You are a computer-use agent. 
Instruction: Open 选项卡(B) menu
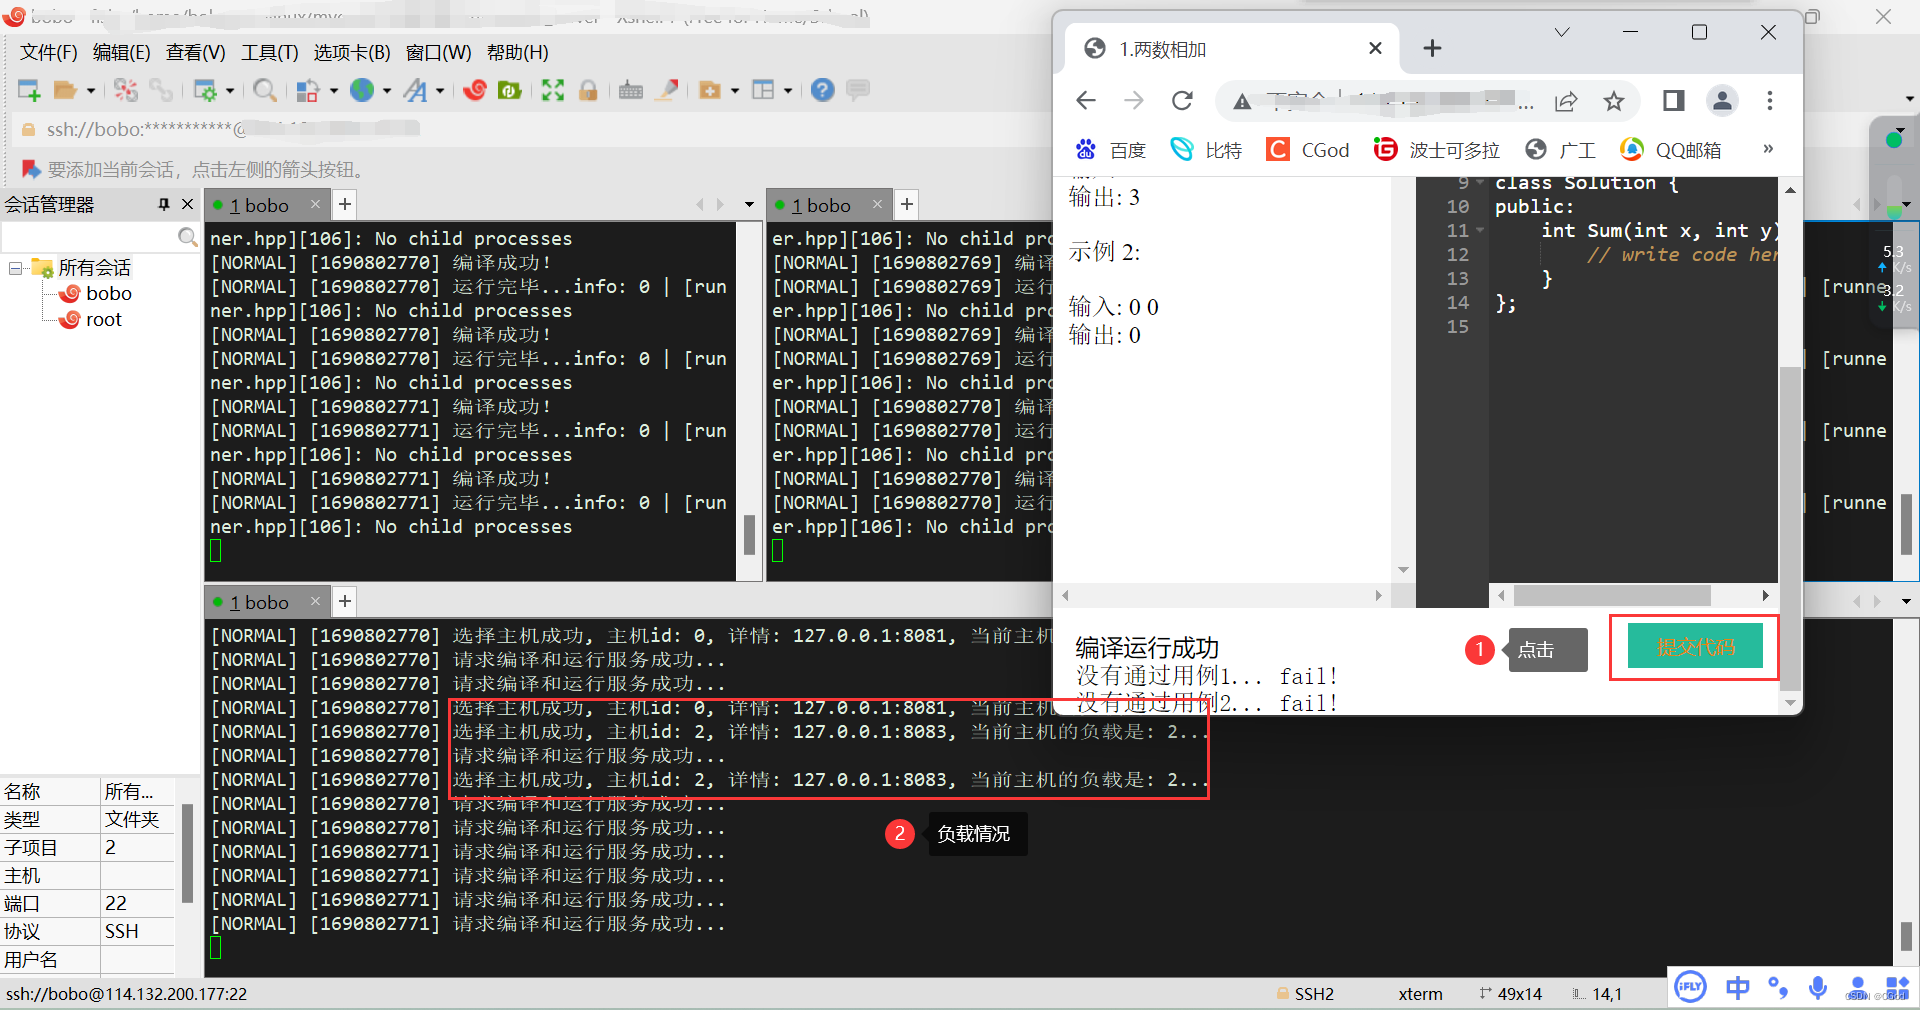click(x=352, y=52)
